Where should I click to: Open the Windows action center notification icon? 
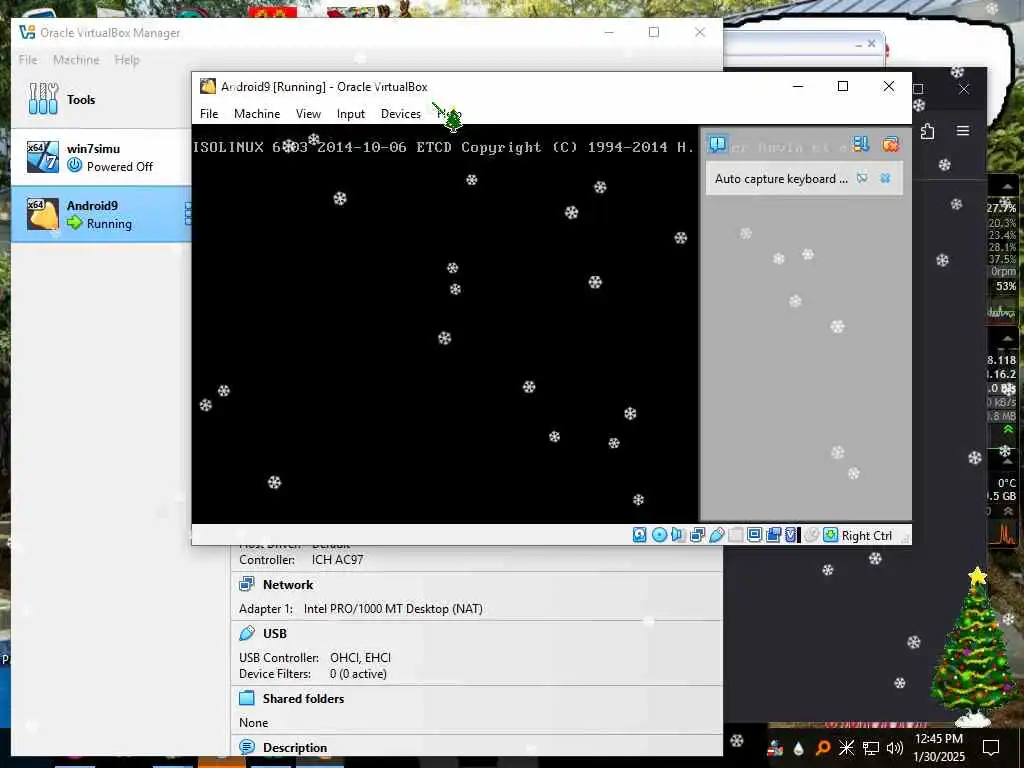point(991,748)
